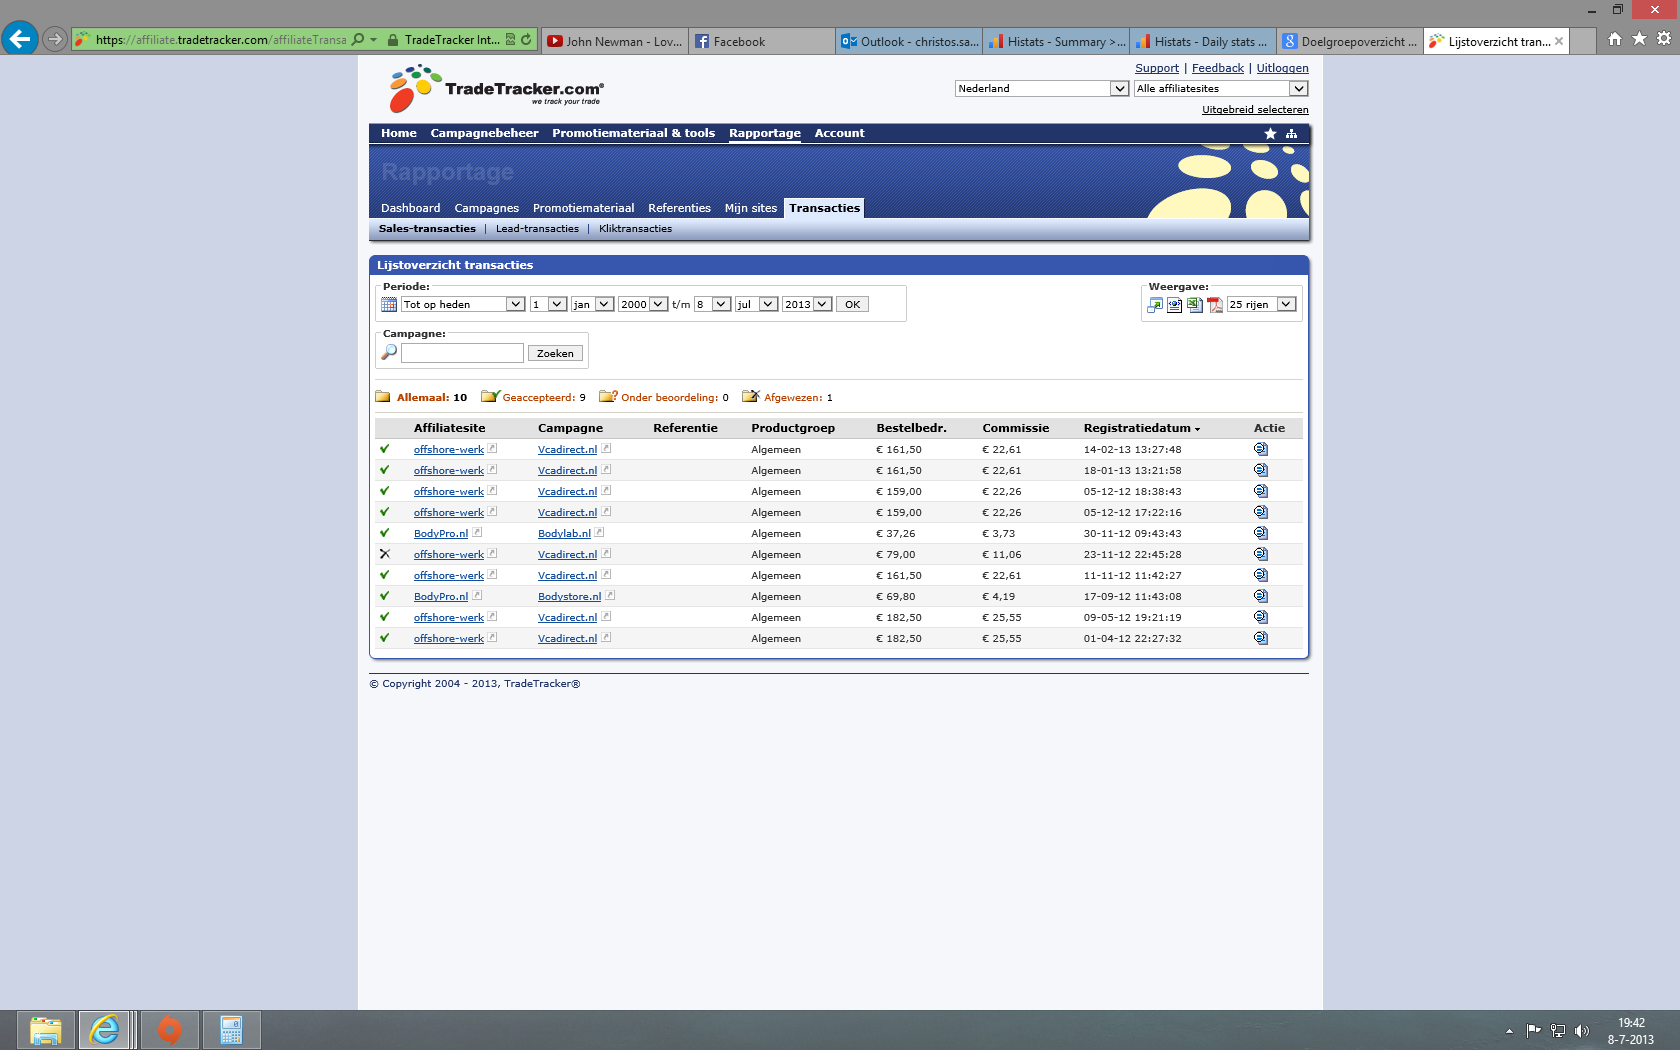Open the browser home icon

click(1614, 39)
